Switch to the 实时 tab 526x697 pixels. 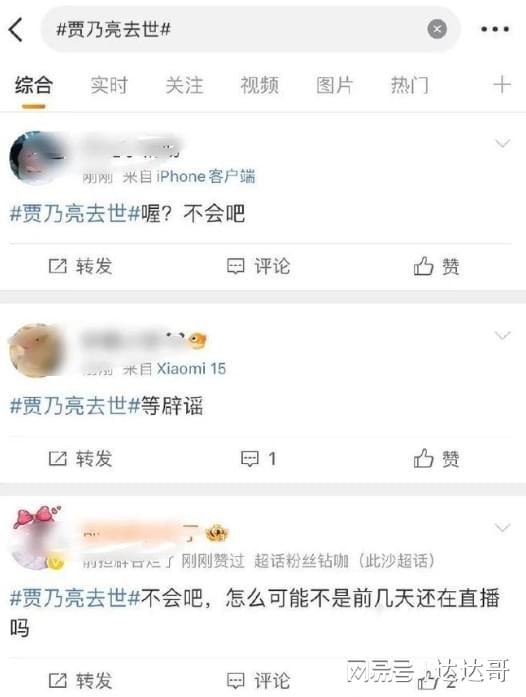tap(109, 85)
